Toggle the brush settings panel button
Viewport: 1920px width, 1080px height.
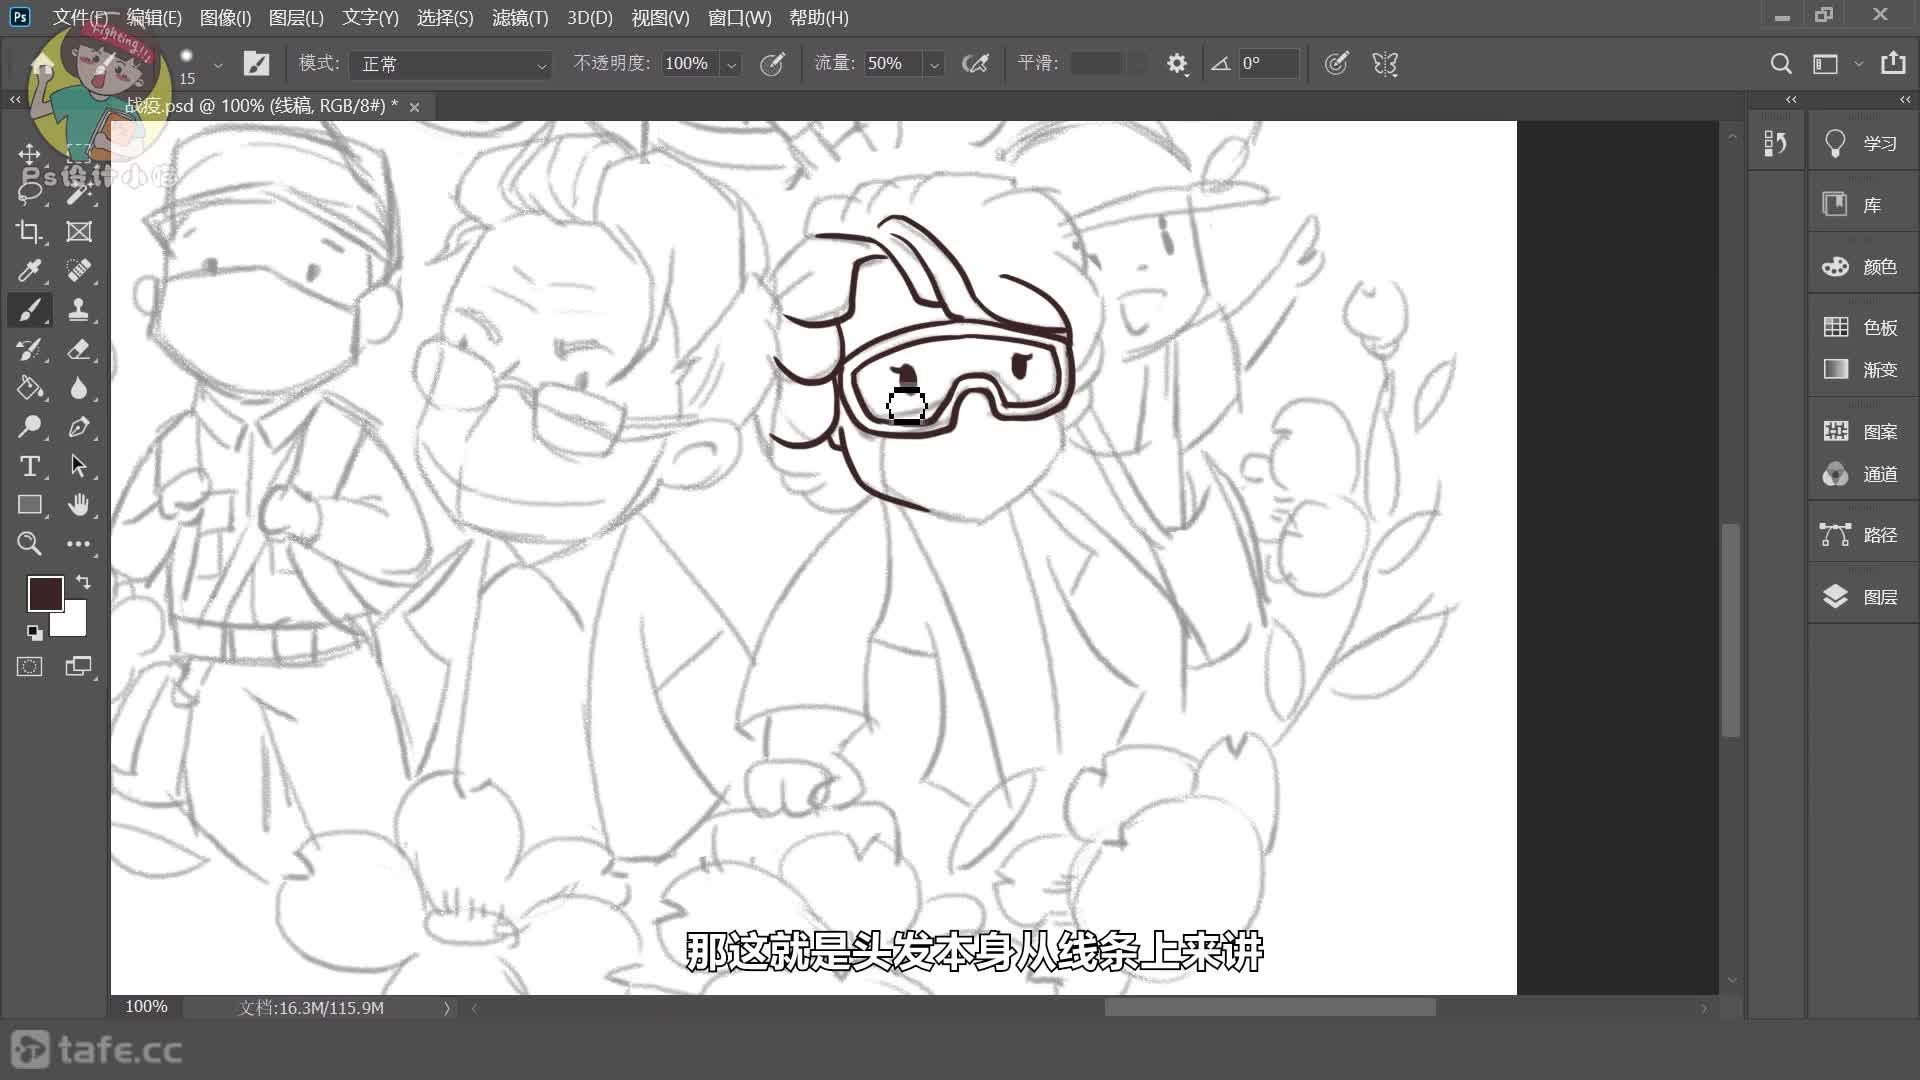256,64
